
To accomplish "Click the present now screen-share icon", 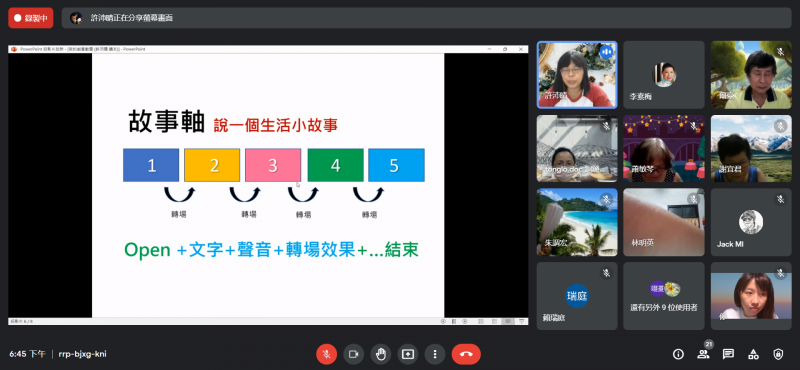I will [x=408, y=354].
